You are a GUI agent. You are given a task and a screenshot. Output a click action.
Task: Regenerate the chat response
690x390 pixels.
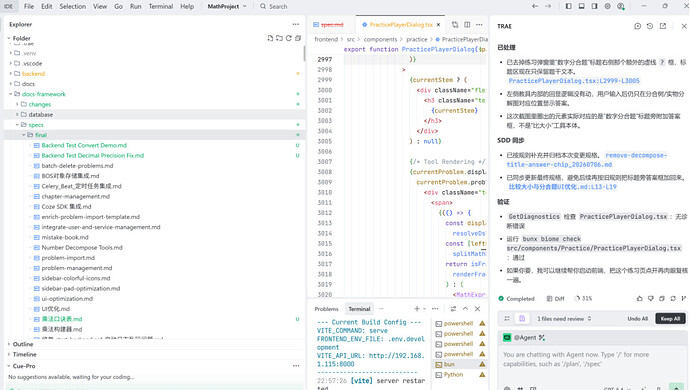point(673,298)
